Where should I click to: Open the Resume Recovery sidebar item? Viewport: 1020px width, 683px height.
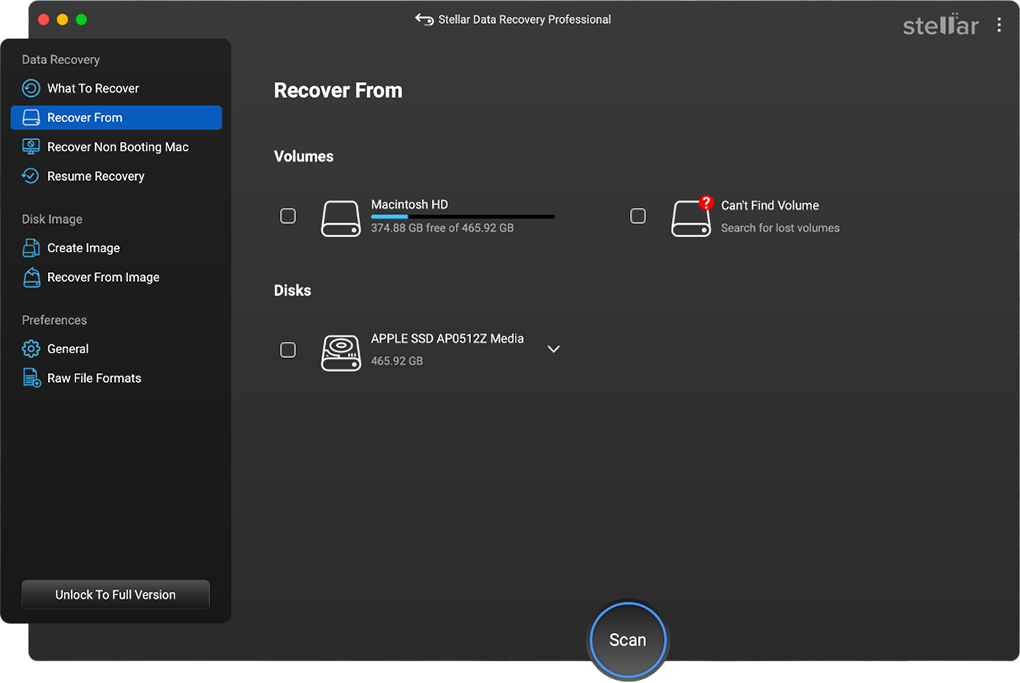[96, 177]
